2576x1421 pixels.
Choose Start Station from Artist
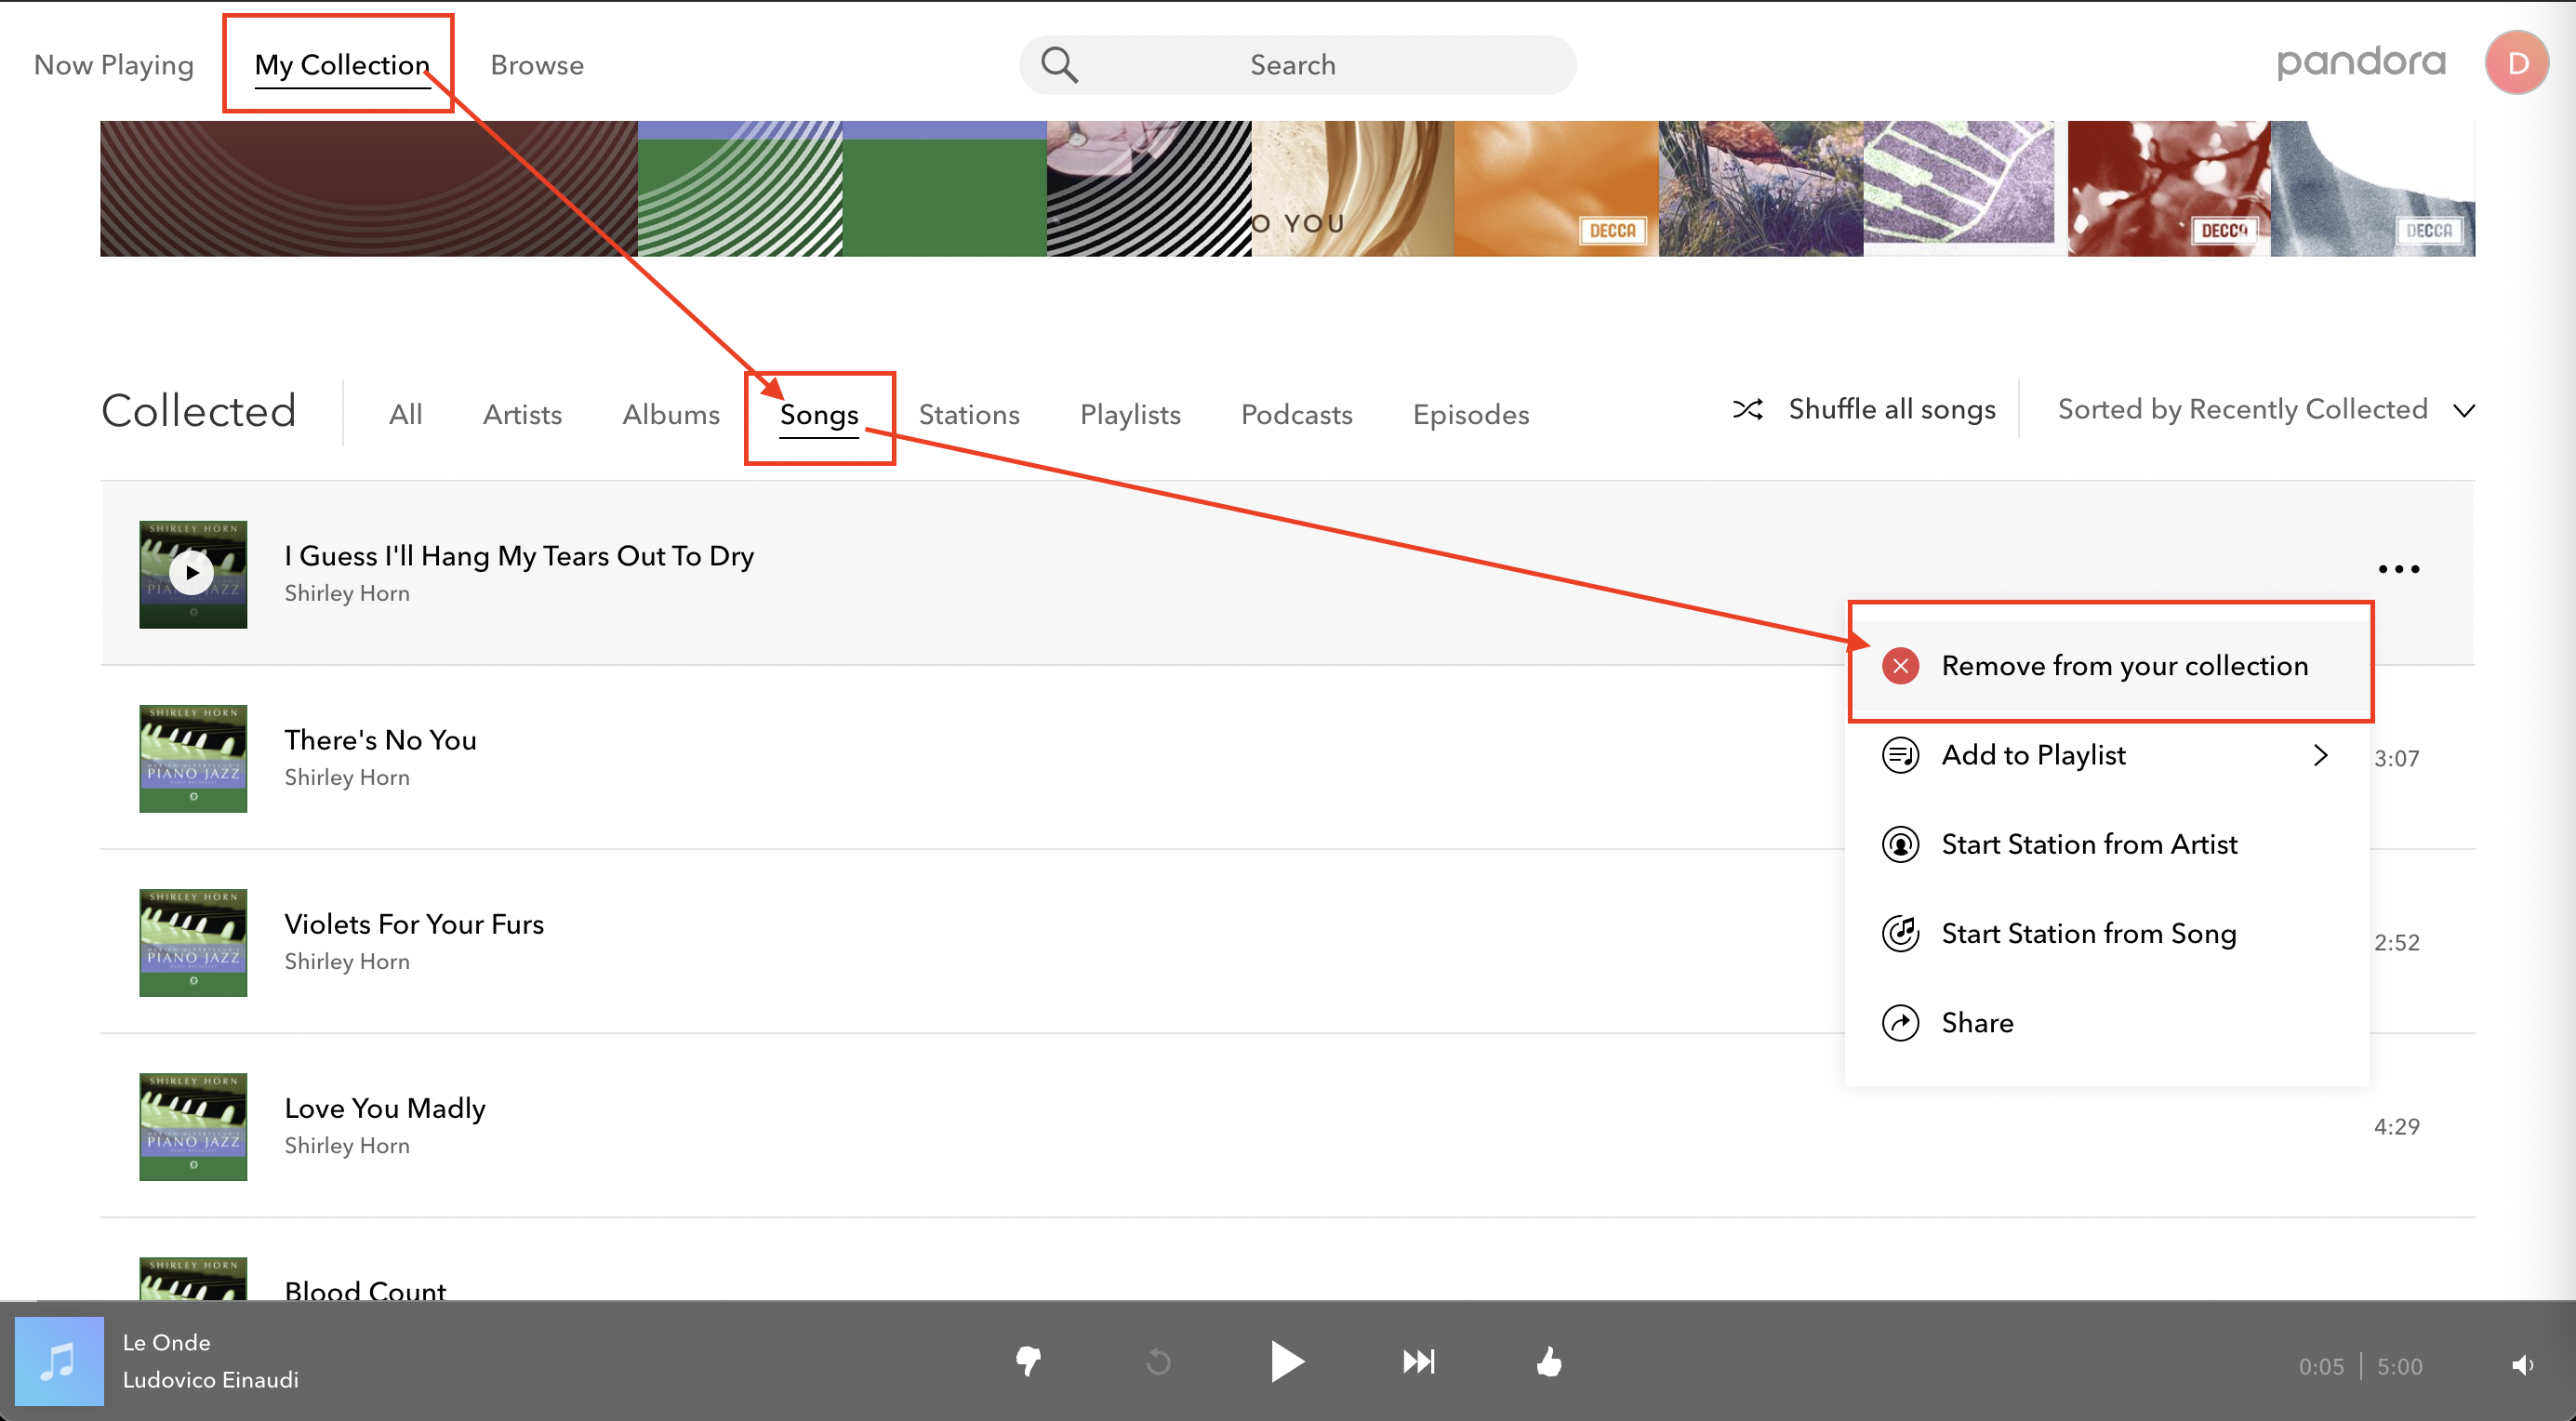point(2090,844)
